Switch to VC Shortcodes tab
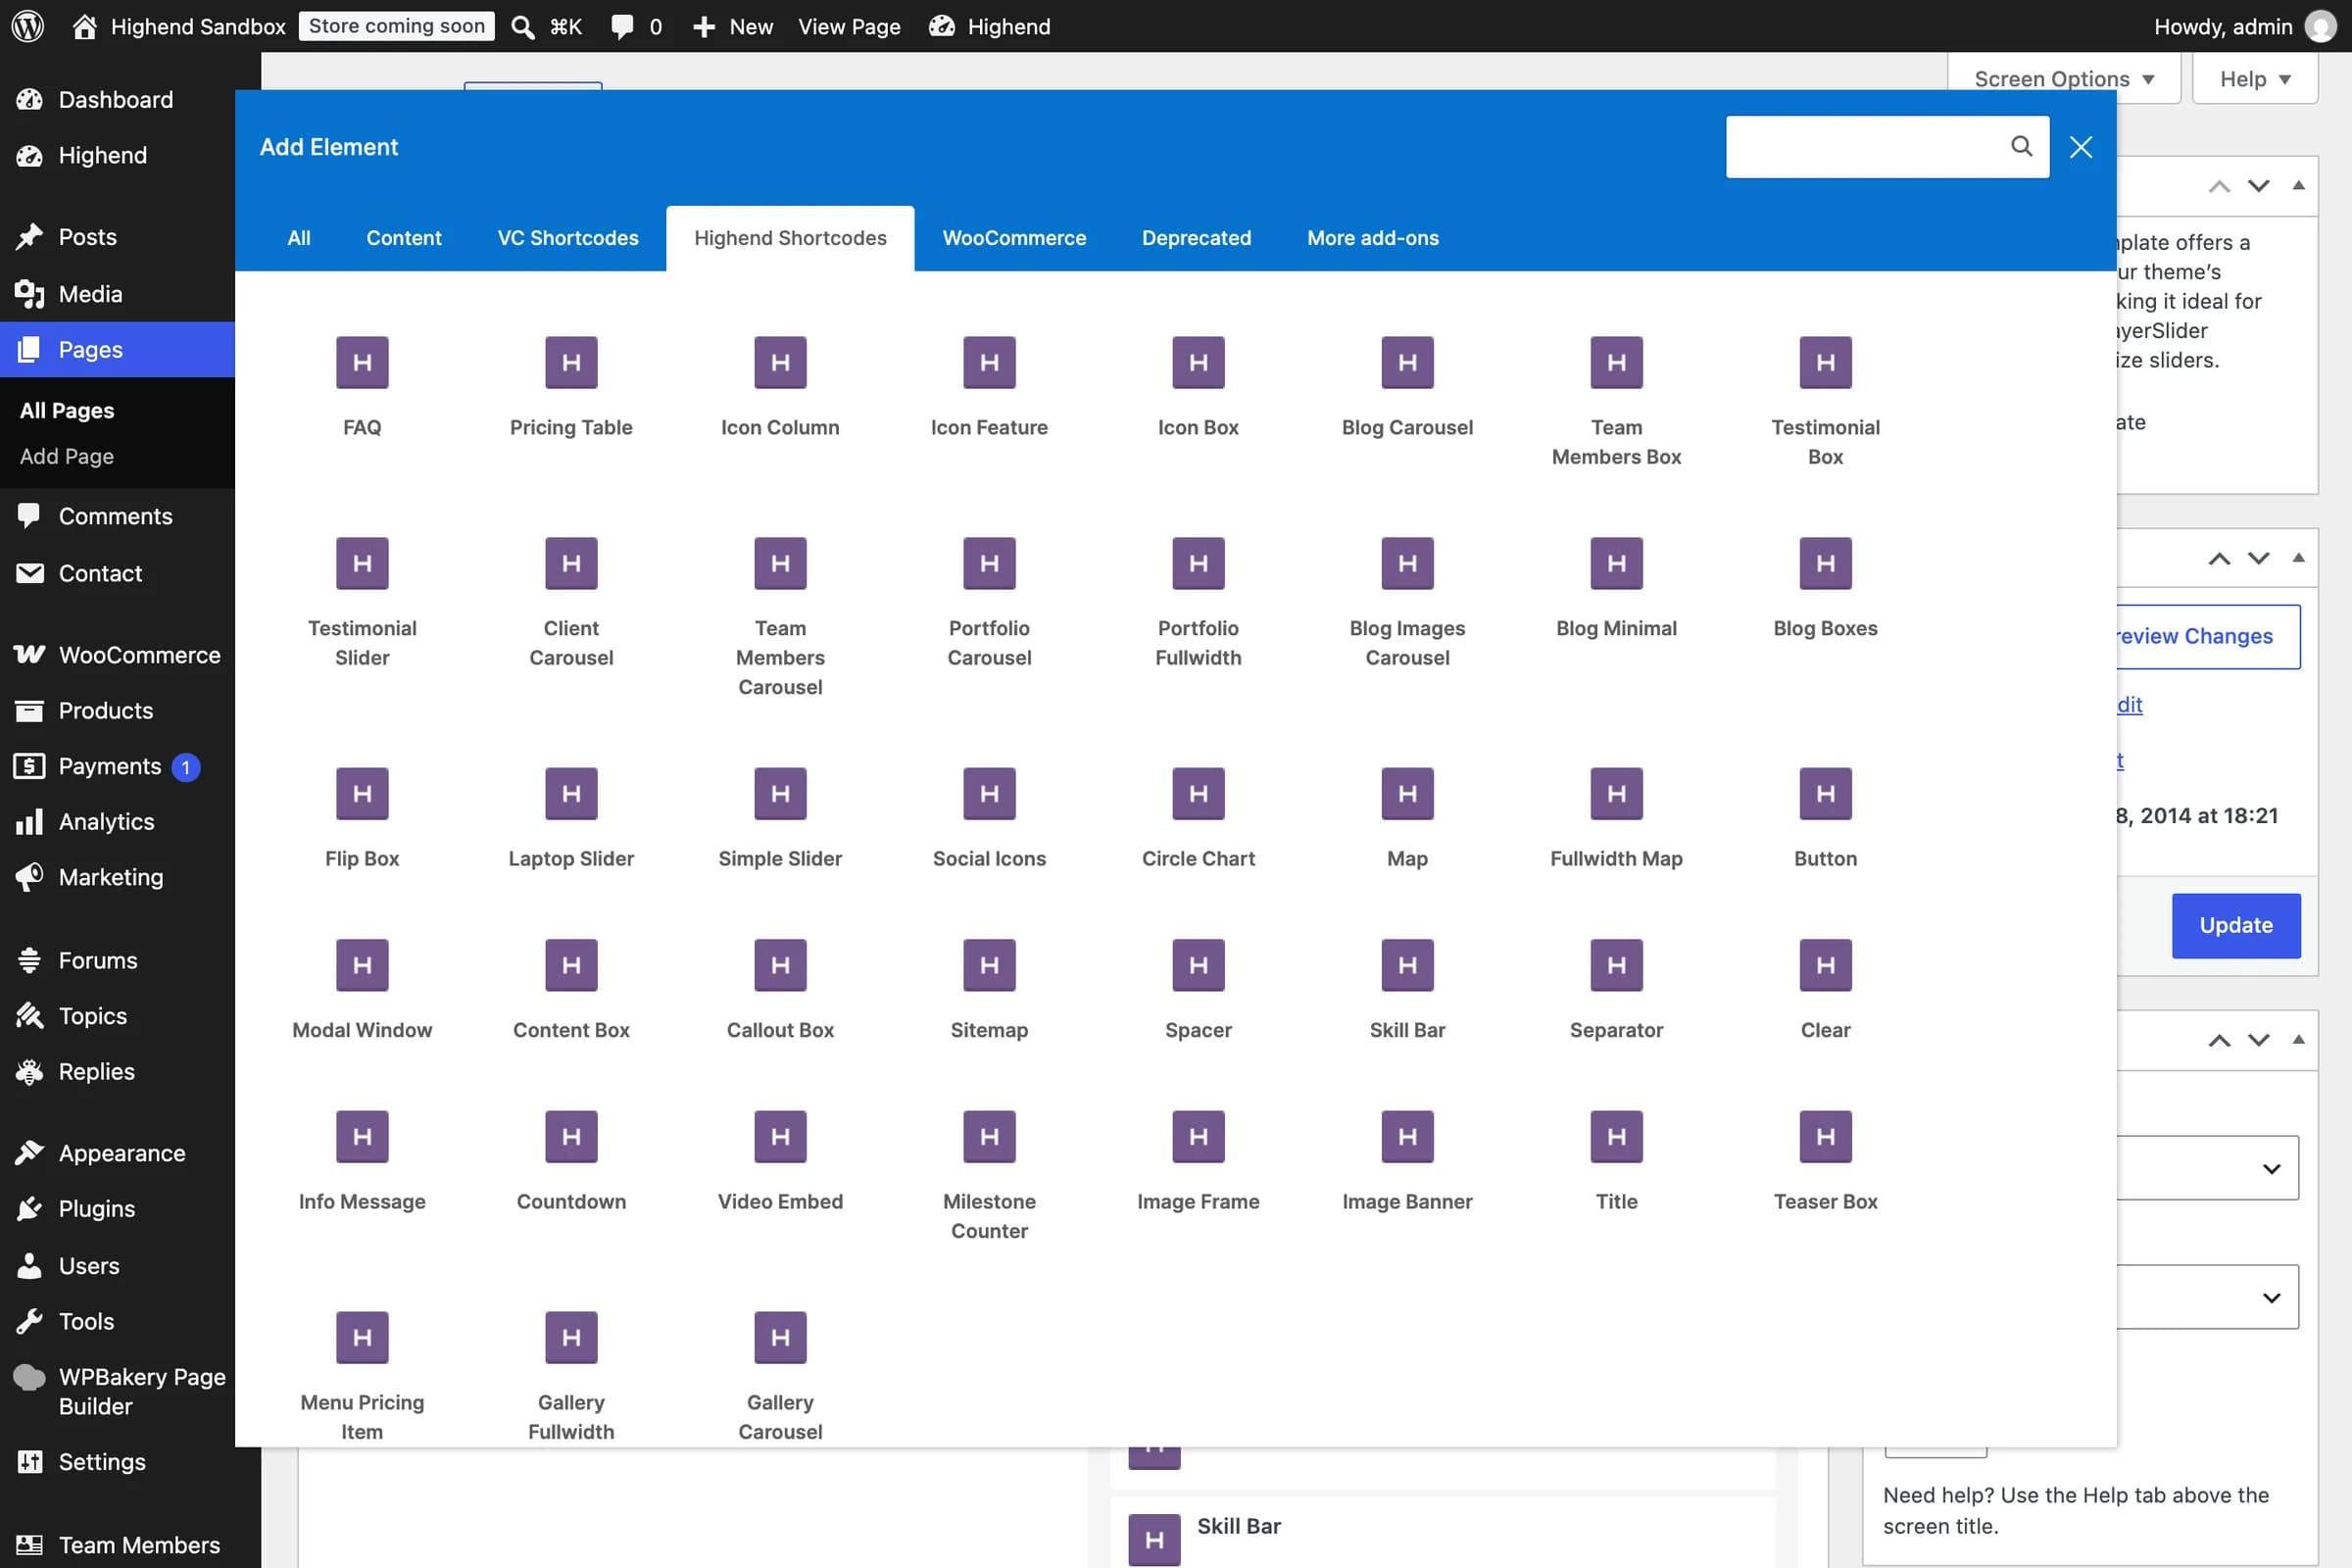2352x1568 pixels. (x=568, y=238)
